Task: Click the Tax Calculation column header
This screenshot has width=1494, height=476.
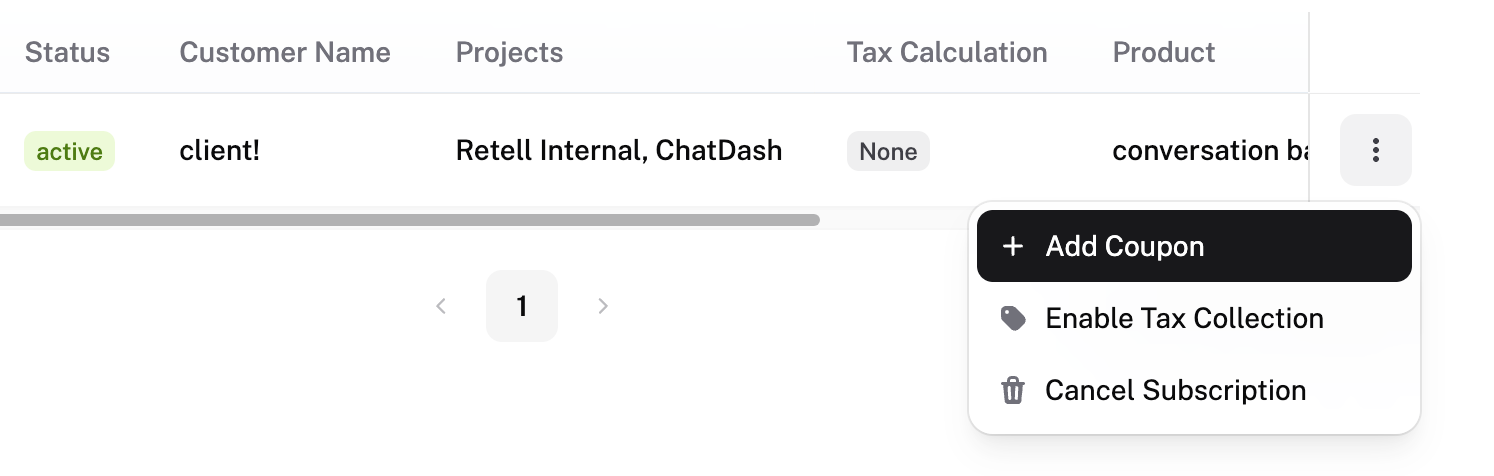Action: [947, 52]
